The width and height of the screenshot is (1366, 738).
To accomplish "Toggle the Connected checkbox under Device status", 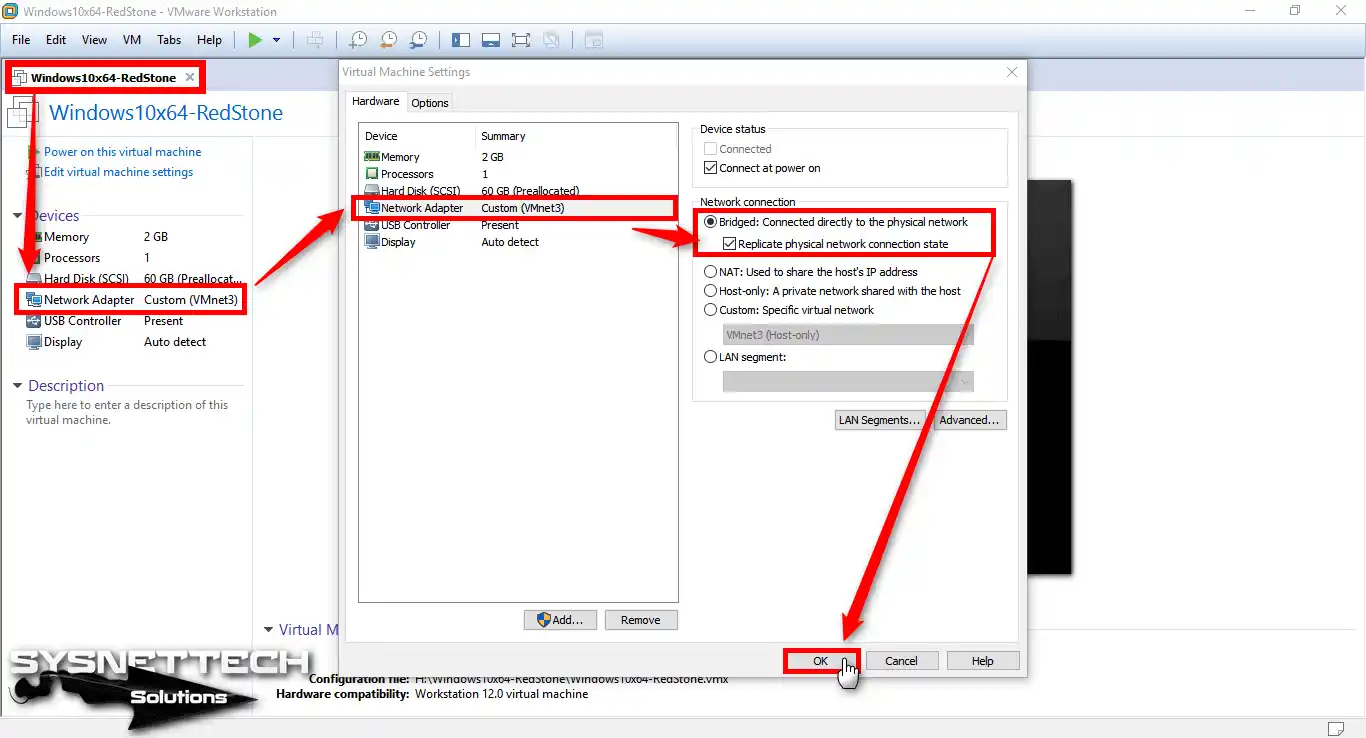I will coord(711,149).
